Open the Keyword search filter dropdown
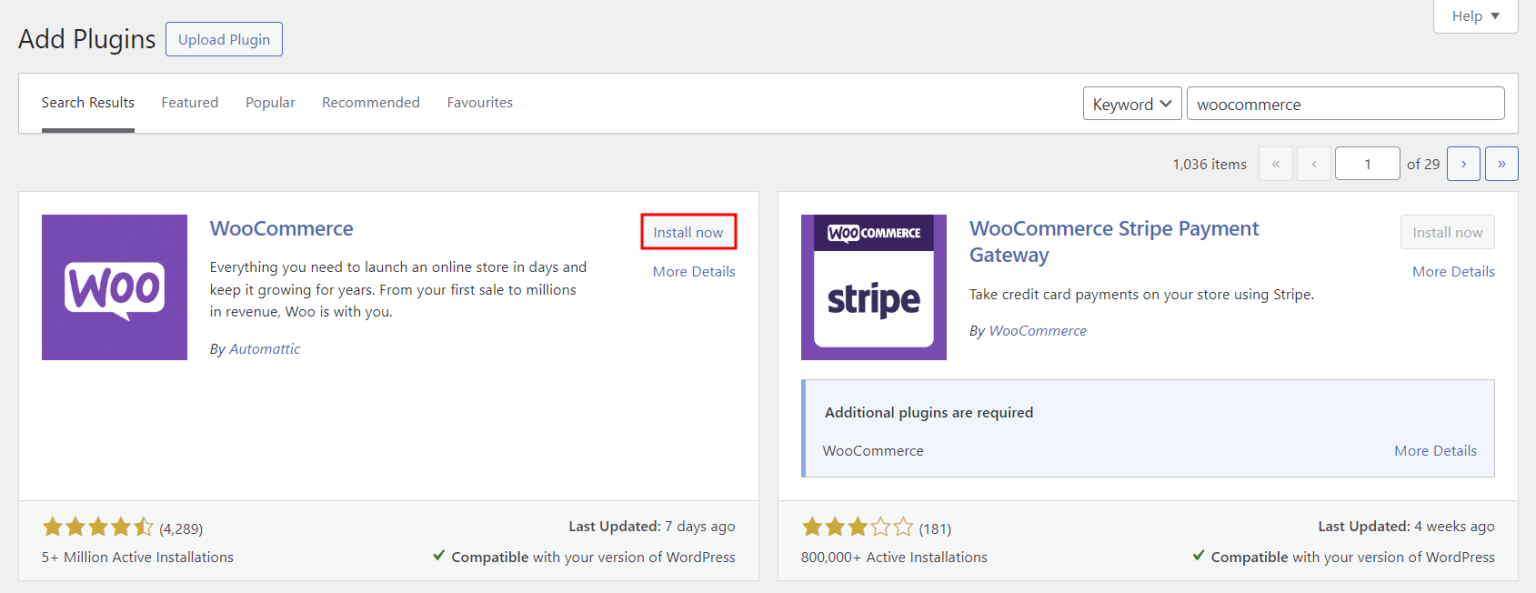The height and width of the screenshot is (593, 1536). pos(1132,103)
